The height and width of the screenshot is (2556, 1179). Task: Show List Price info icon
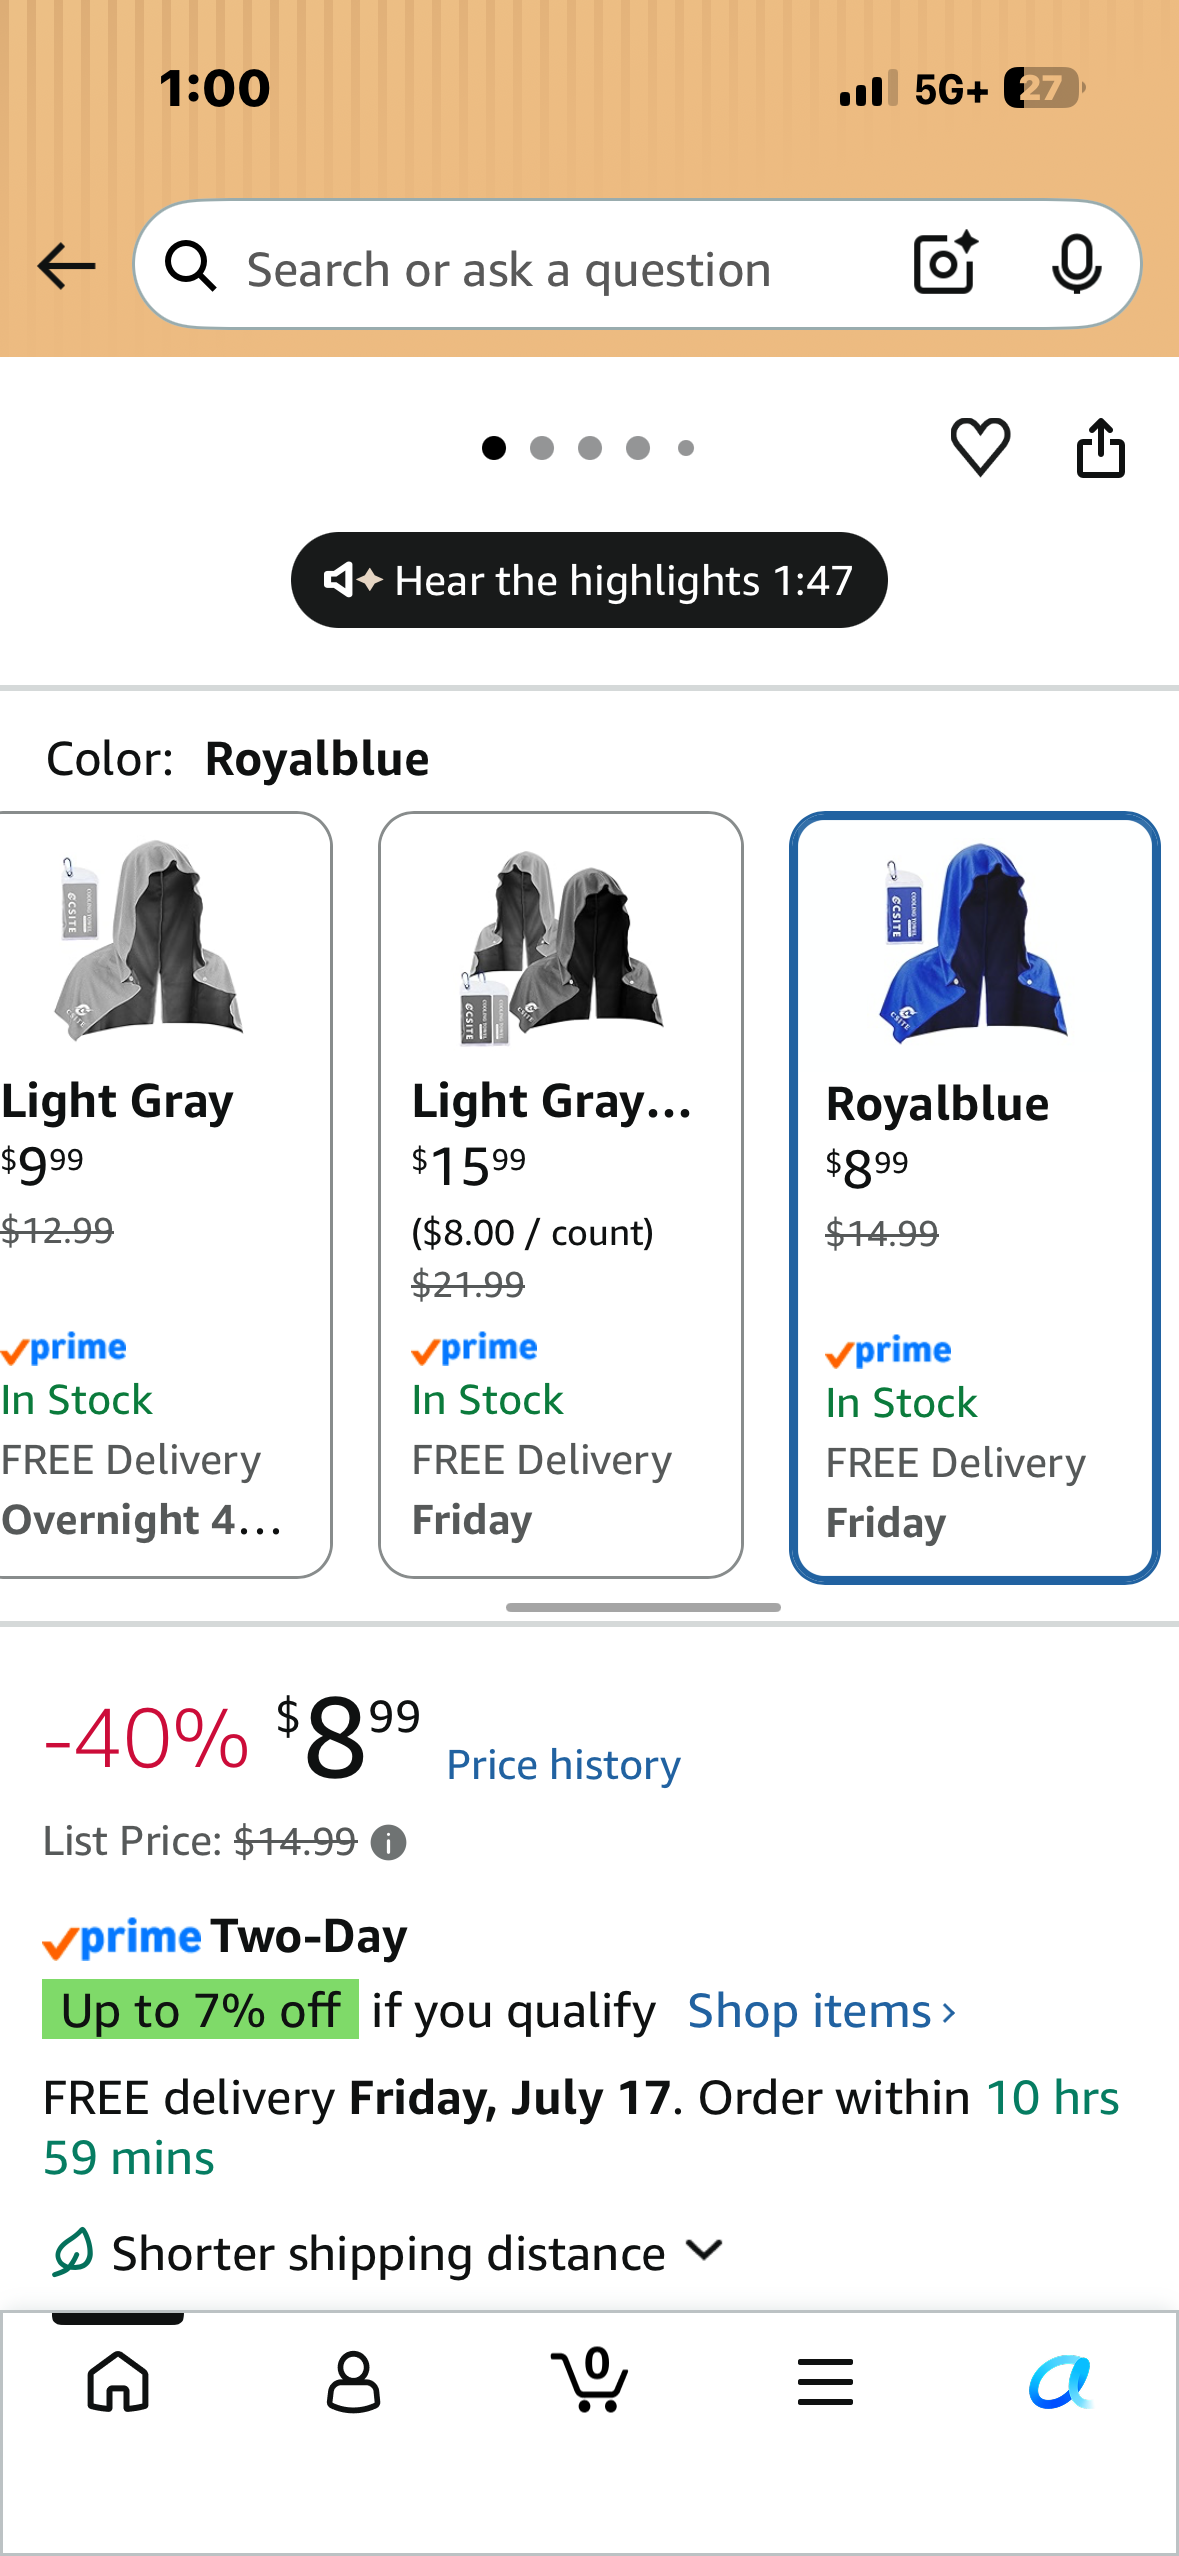[388, 1842]
